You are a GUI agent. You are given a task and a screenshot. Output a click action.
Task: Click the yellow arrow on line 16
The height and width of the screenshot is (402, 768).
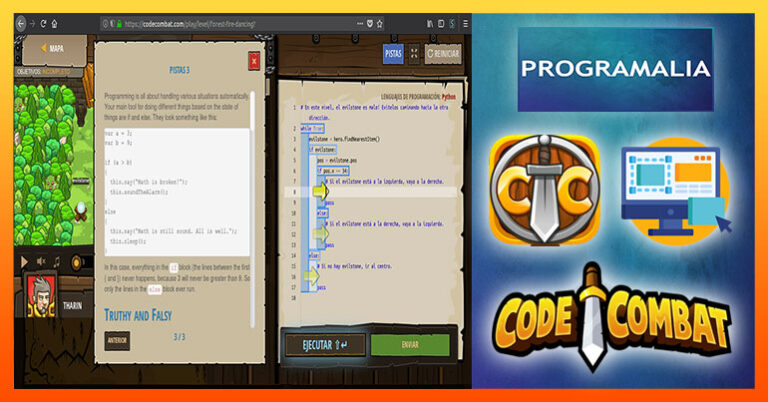[x=312, y=277]
